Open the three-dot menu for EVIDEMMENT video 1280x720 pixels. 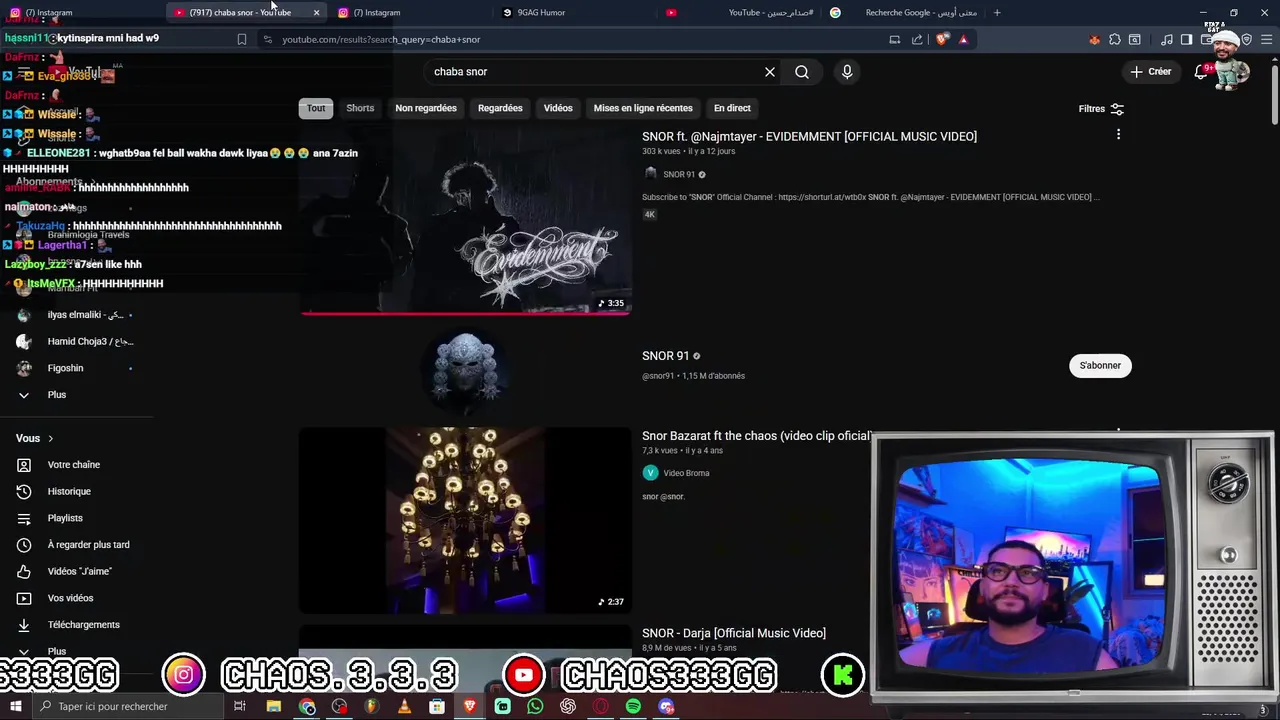[1118, 134]
